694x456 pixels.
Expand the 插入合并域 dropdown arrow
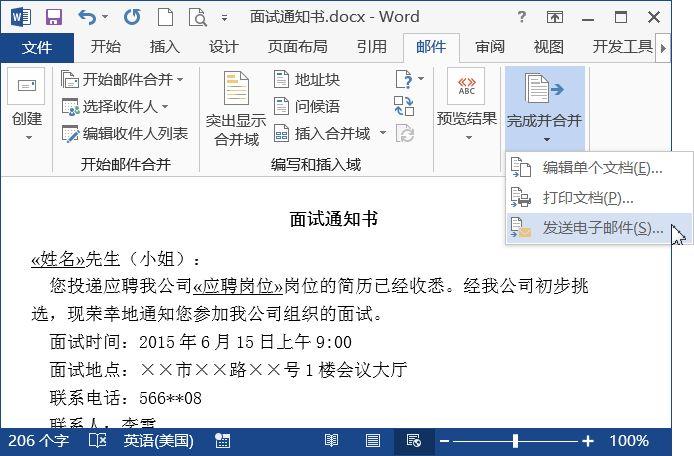point(383,132)
